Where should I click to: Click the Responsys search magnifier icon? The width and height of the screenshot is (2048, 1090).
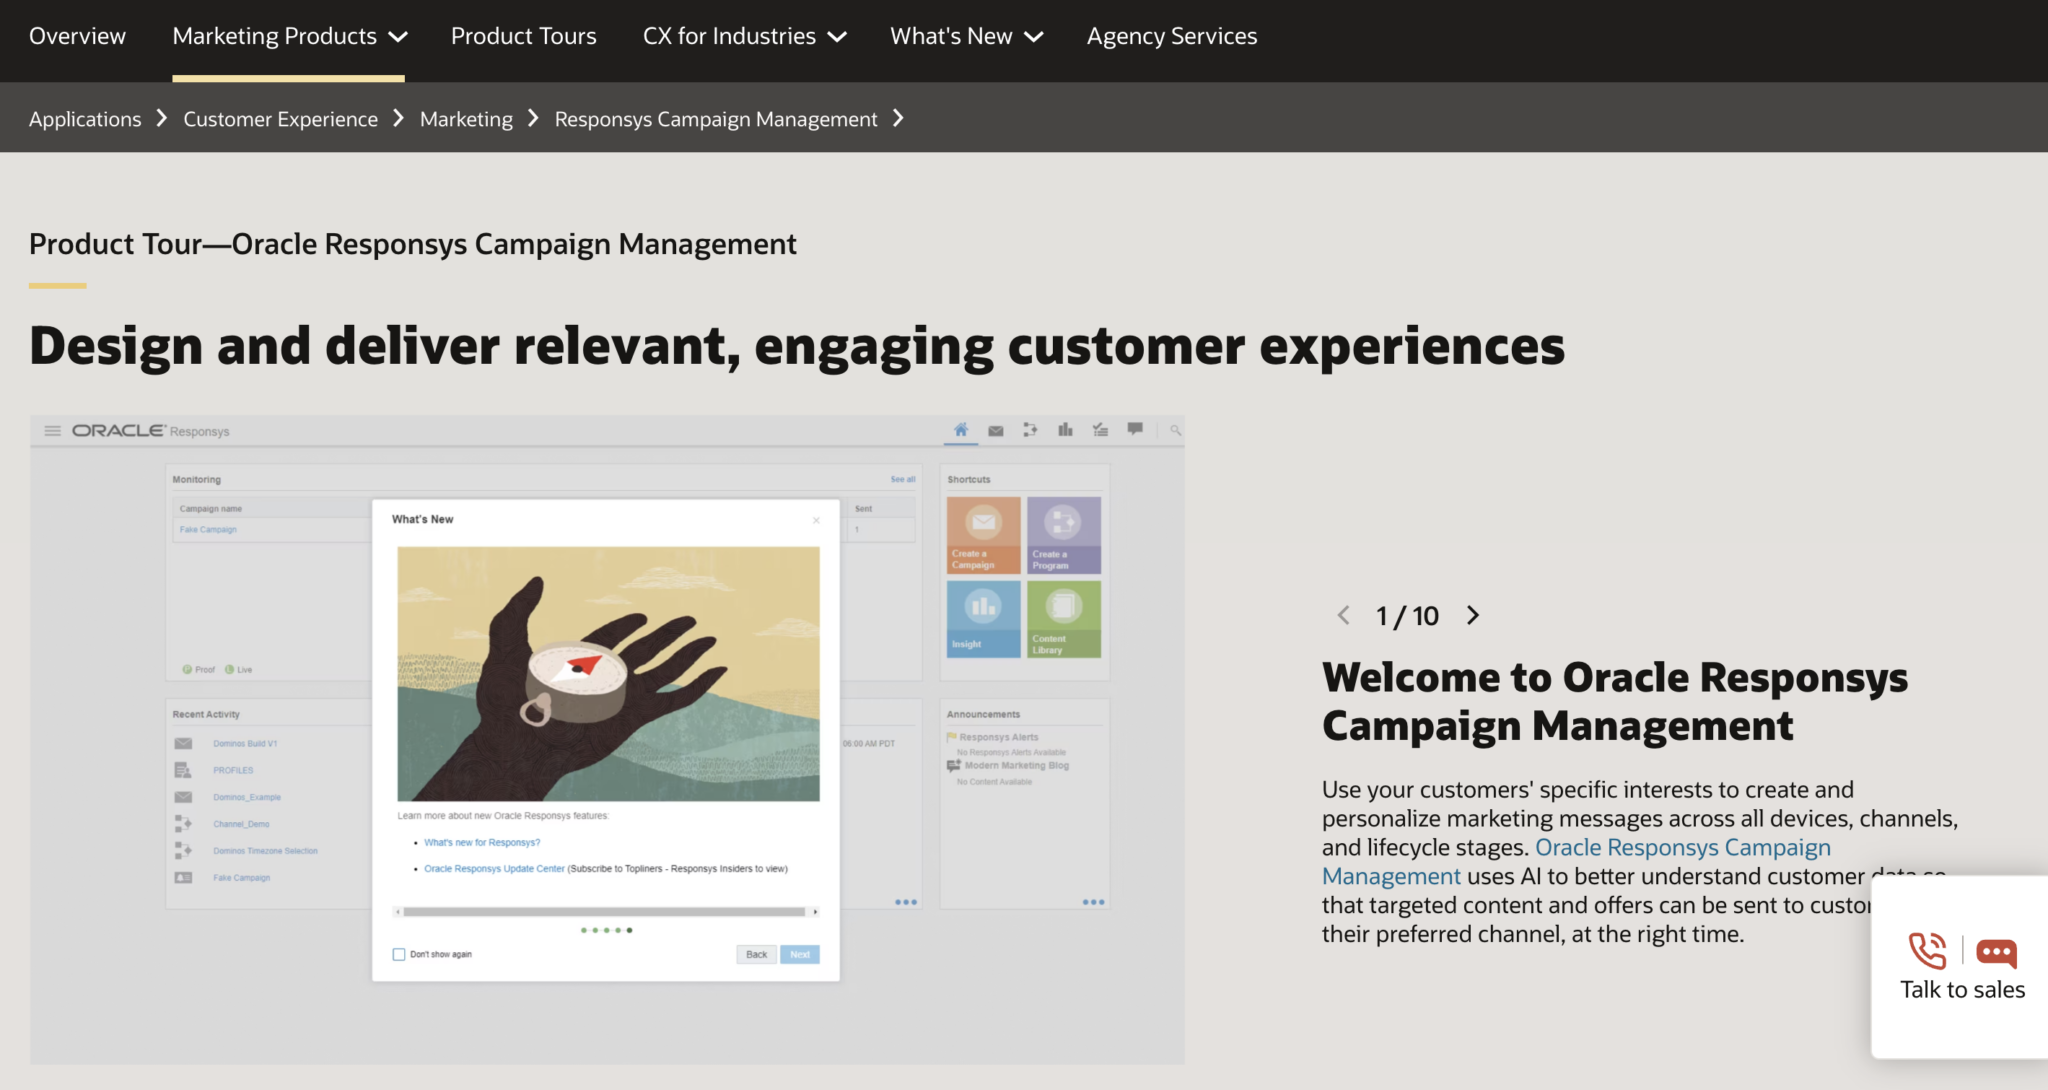[1176, 431]
